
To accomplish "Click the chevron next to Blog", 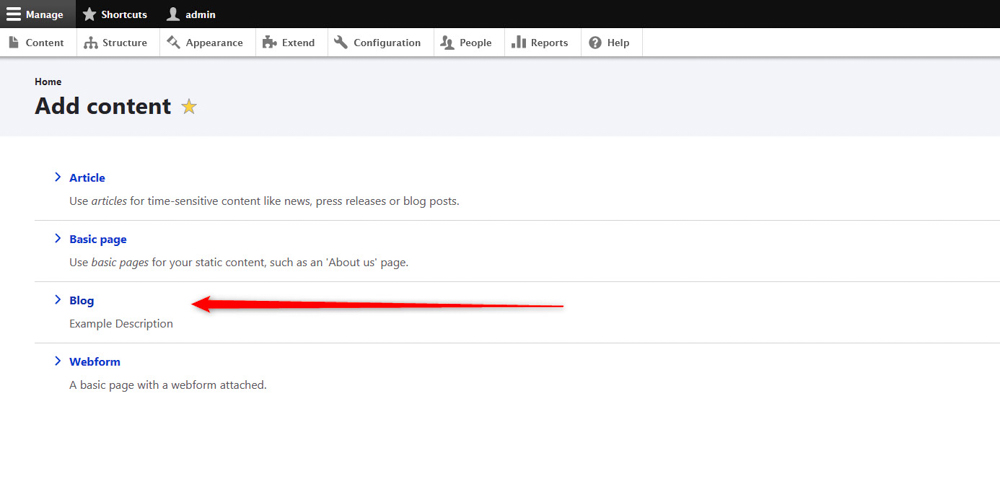I will [x=58, y=299].
